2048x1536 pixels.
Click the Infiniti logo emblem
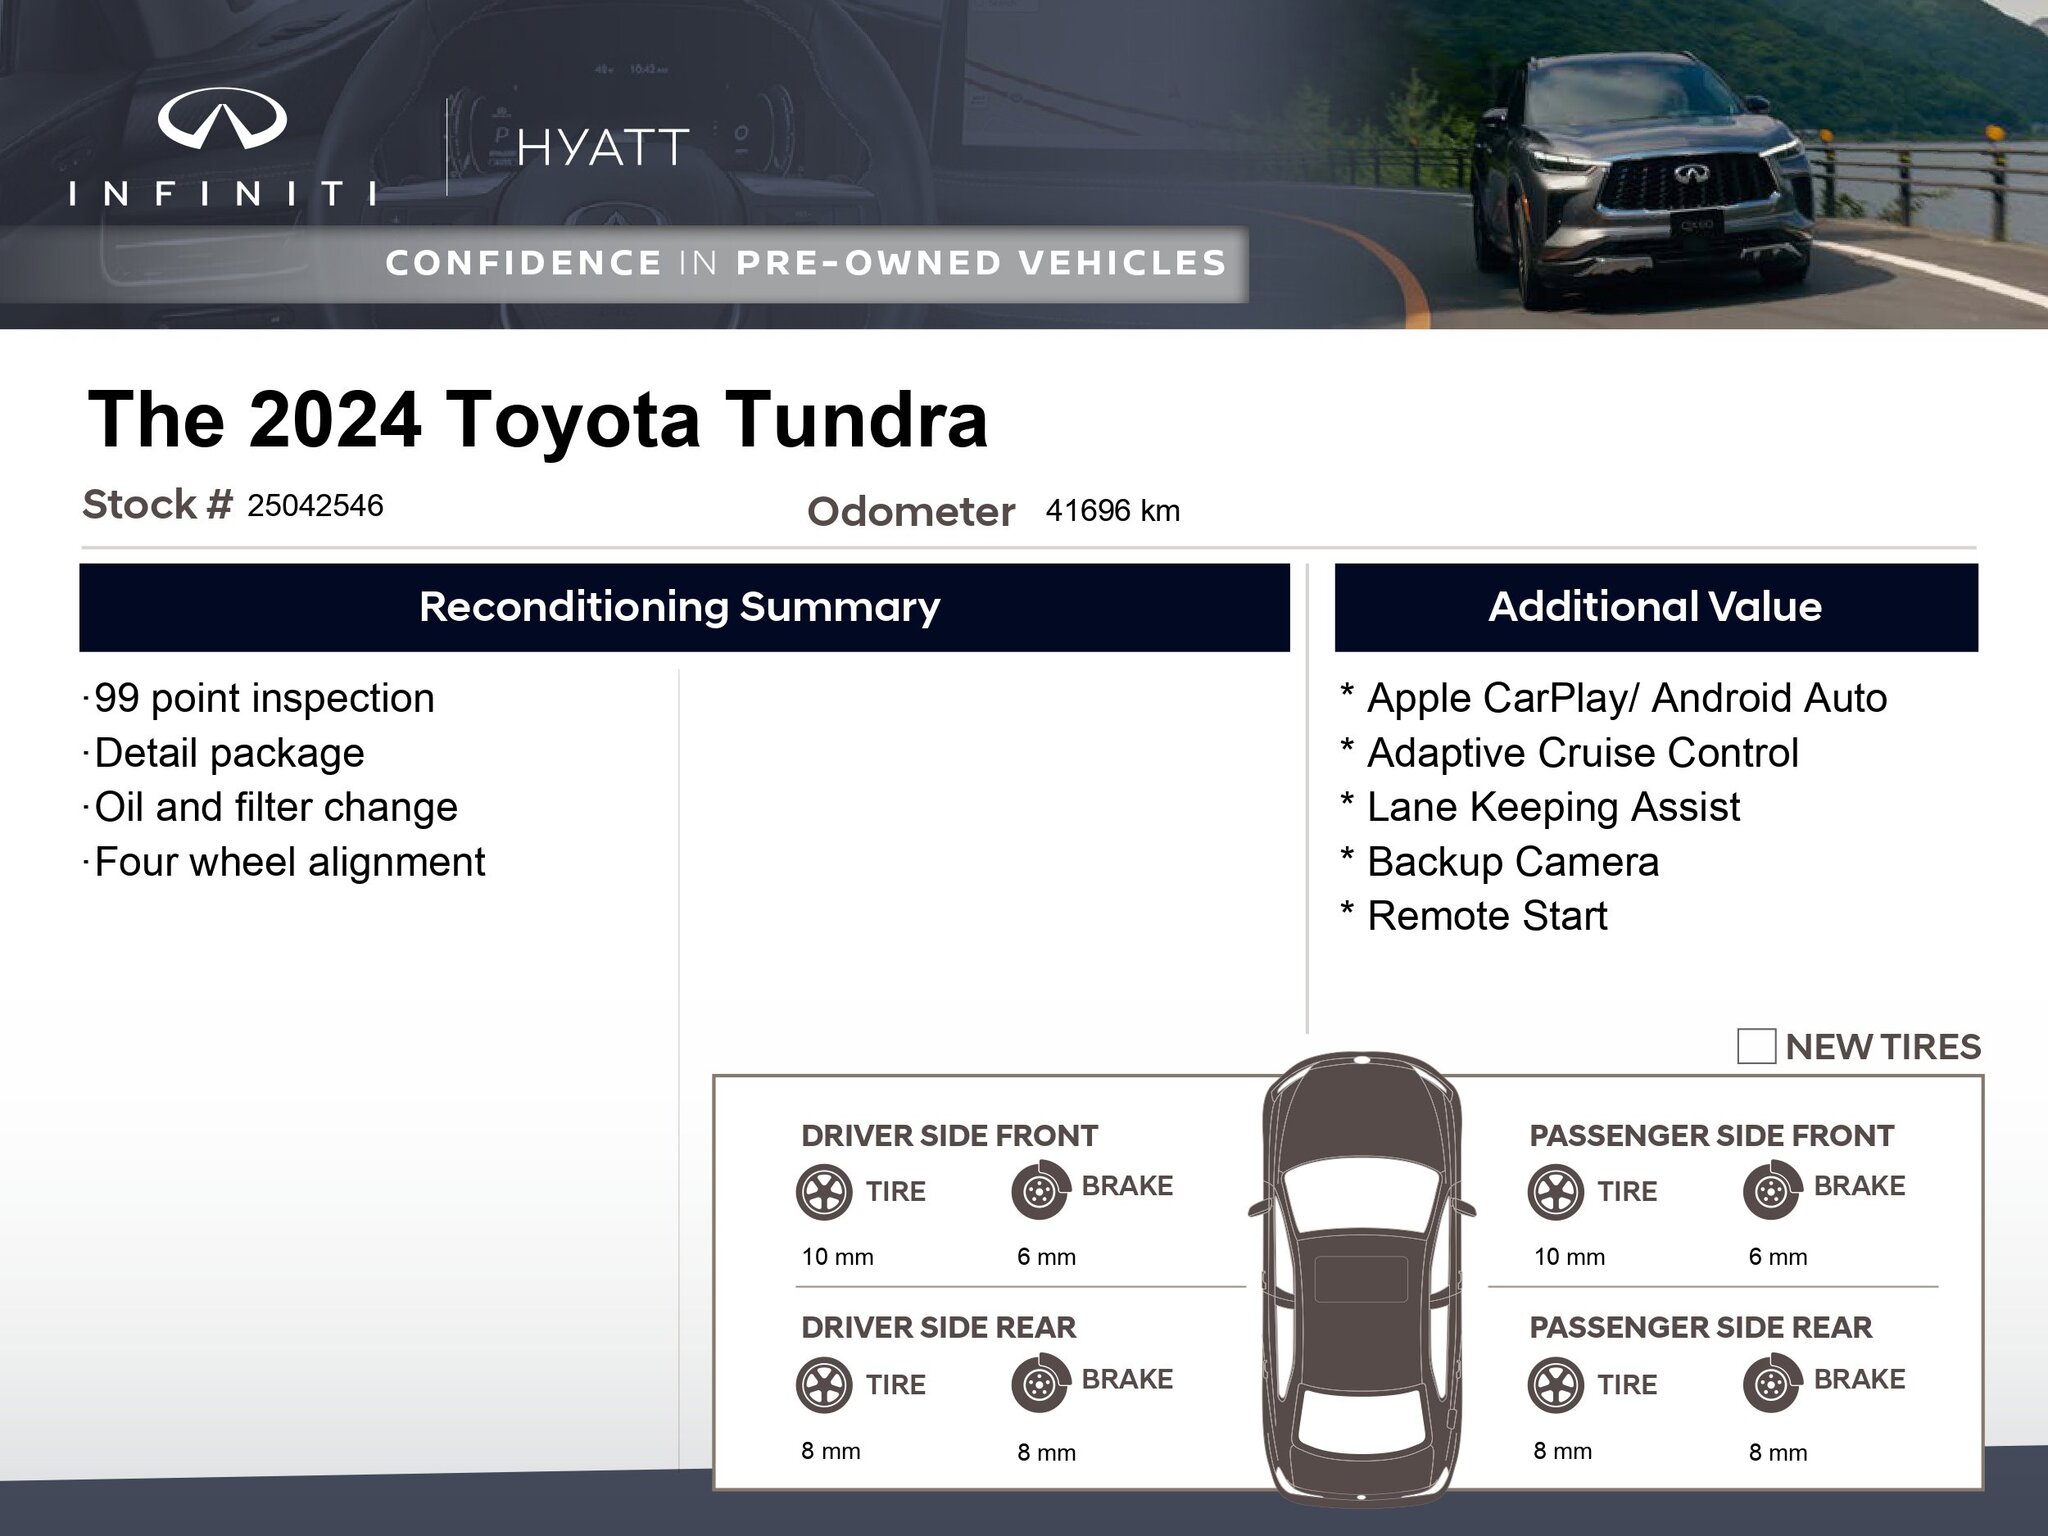tap(222, 118)
